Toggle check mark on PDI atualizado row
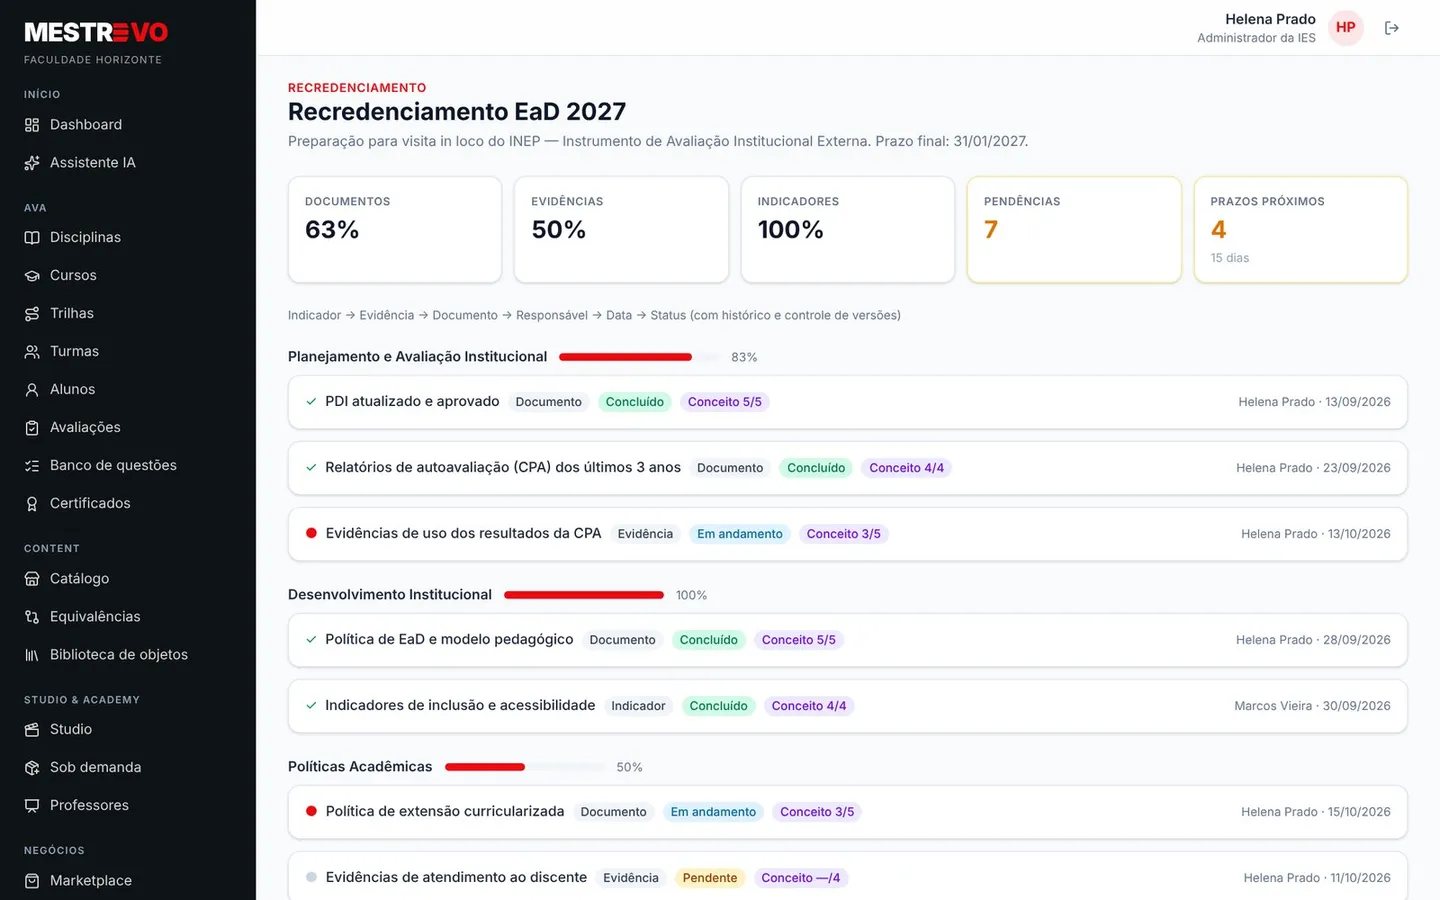Image resolution: width=1440 pixels, height=900 pixels. coord(311,402)
